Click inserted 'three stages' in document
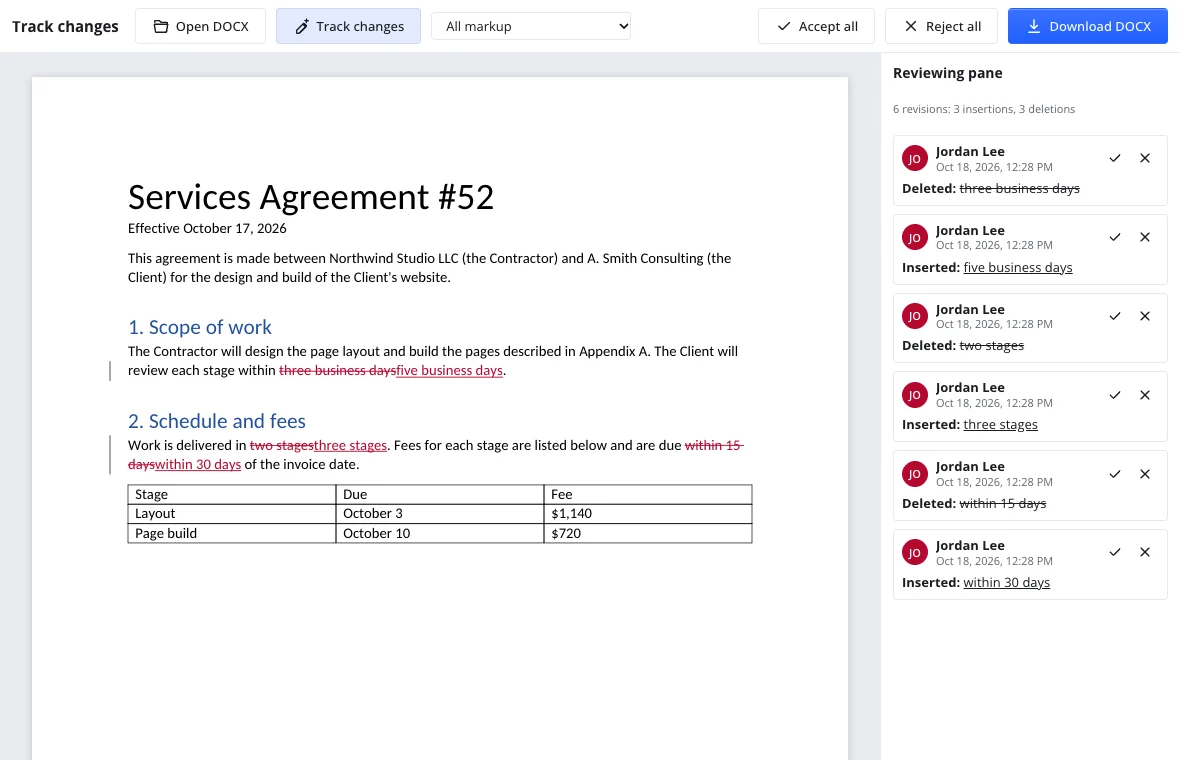The width and height of the screenshot is (1180, 760). point(350,445)
